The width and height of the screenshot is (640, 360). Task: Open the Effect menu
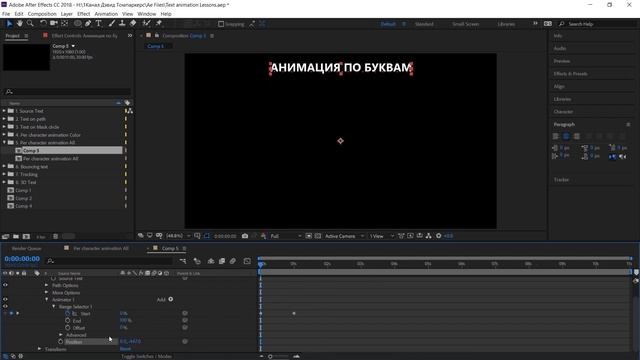tap(83, 13)
